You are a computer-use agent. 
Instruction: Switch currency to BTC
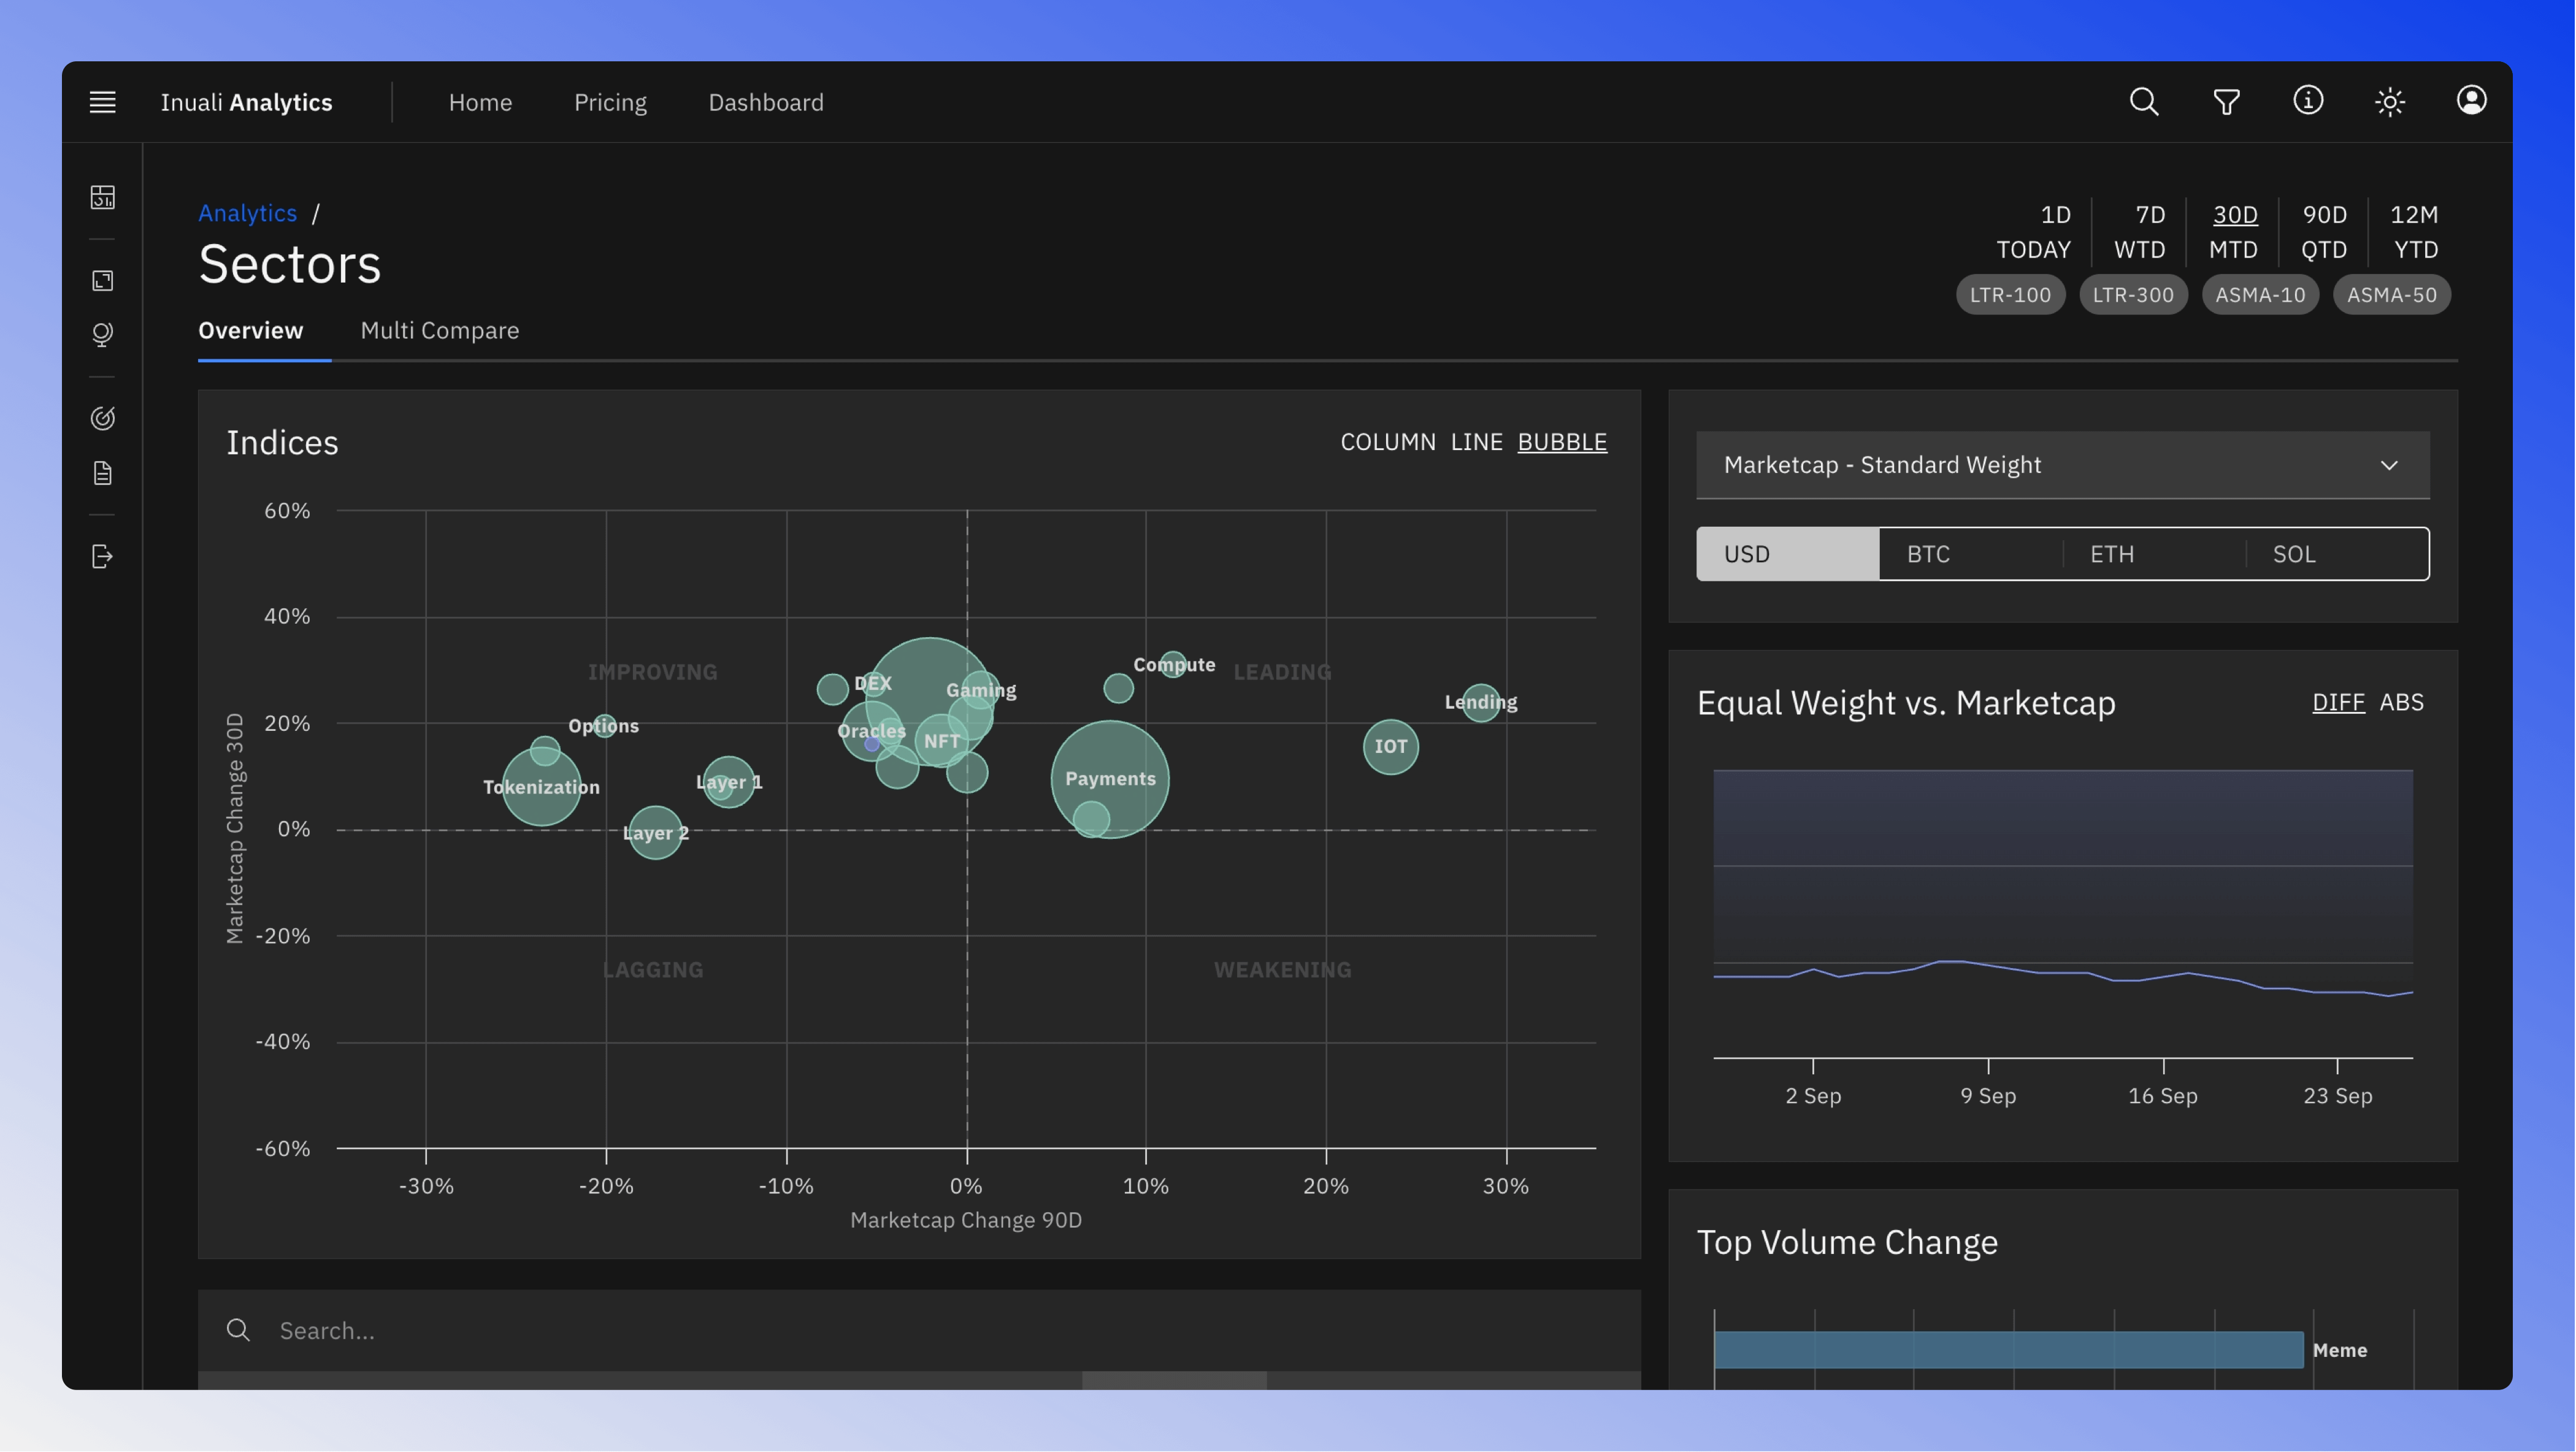(x=1970, y=554)
